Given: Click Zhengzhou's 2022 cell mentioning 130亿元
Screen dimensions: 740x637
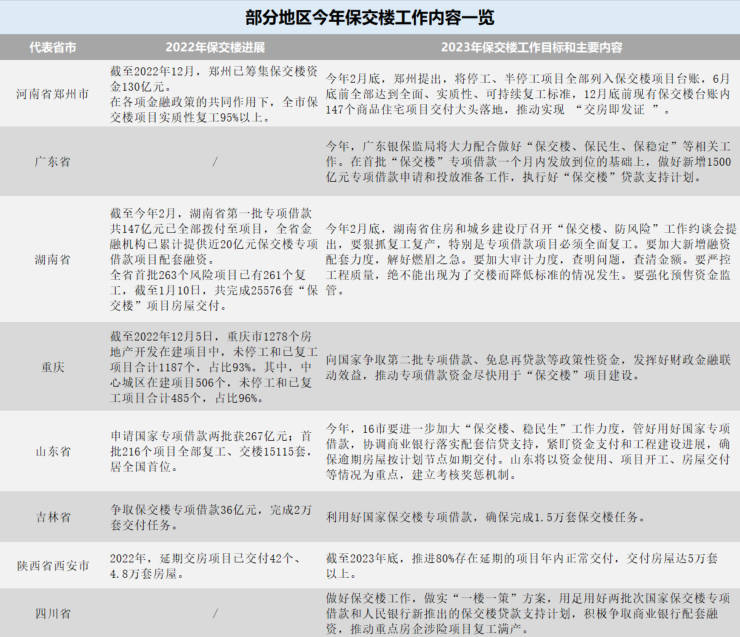Looking at the screenshot, I should [214, 94].
